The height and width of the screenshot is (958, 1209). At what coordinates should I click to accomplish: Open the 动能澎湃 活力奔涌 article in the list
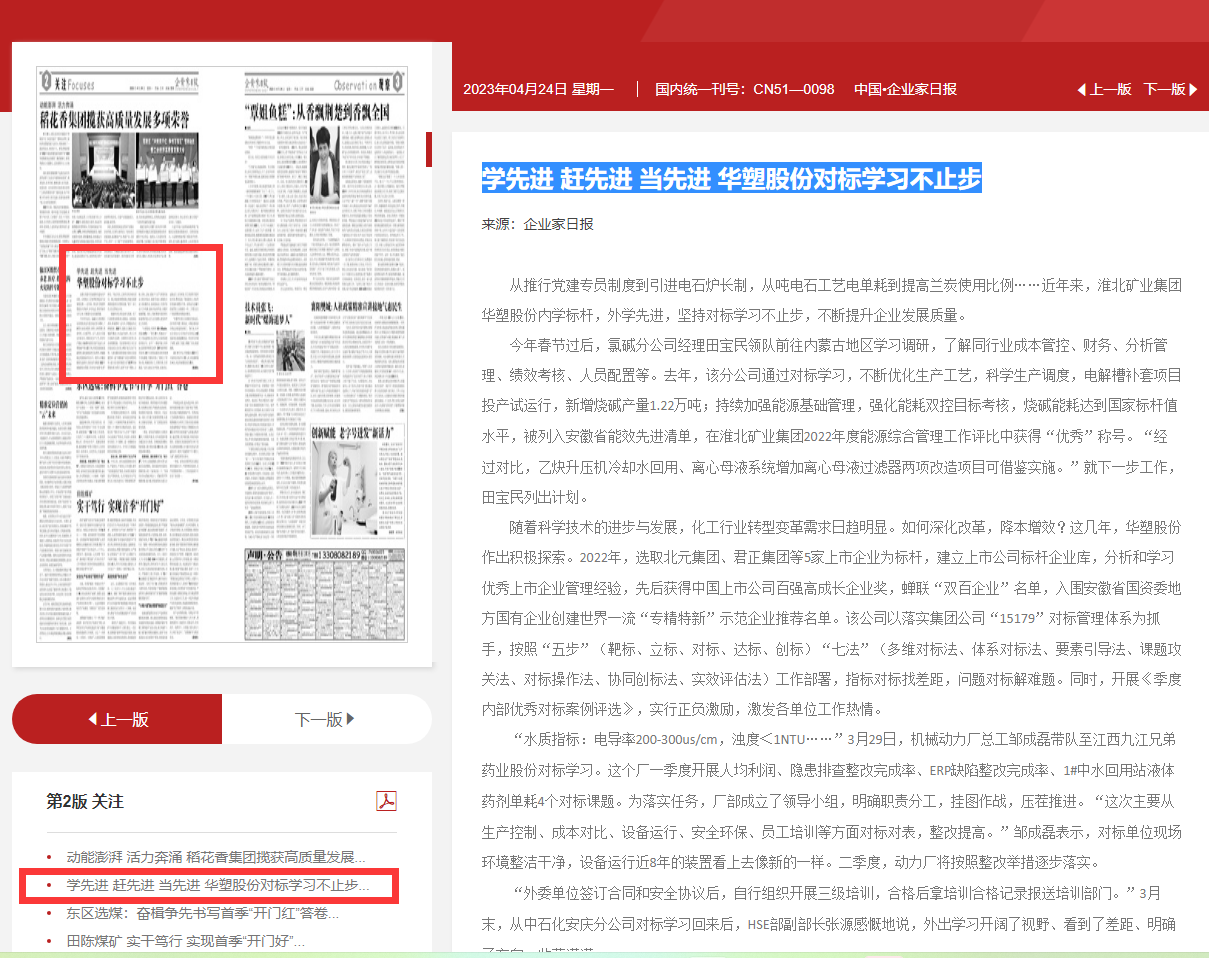pos(215,857)
